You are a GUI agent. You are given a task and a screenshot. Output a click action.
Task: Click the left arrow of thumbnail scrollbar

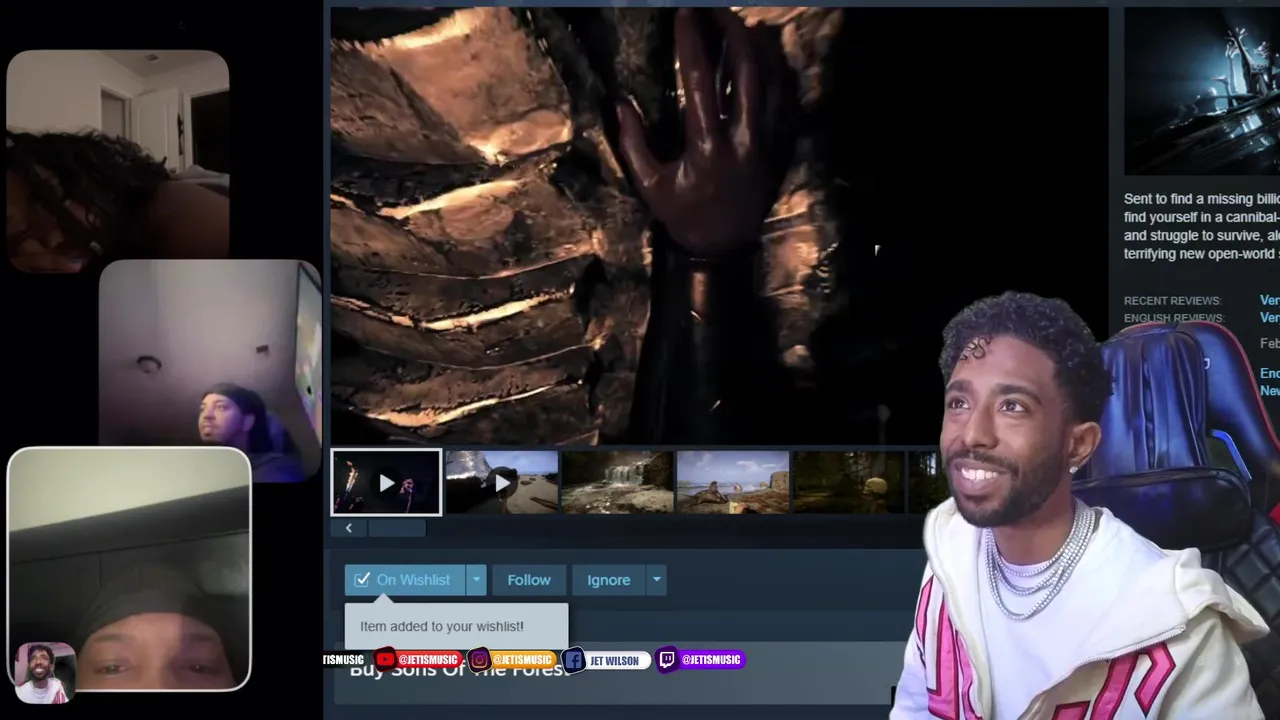click(349, 528)
